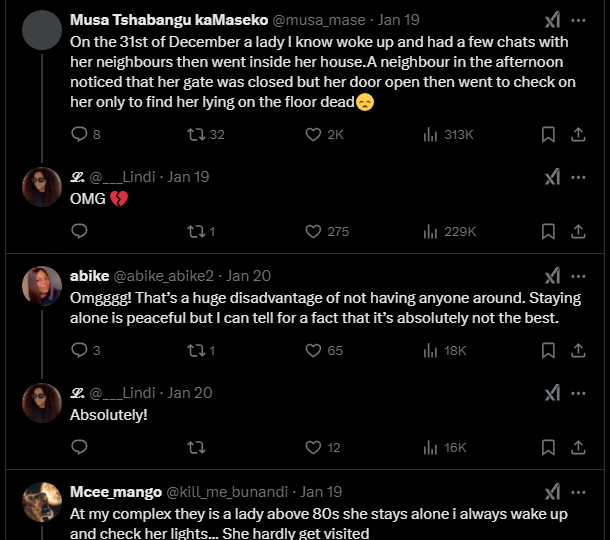Open more options on Musa's tweet
Viewport: 610px width, 540px height.
click(x=578, y=21)
